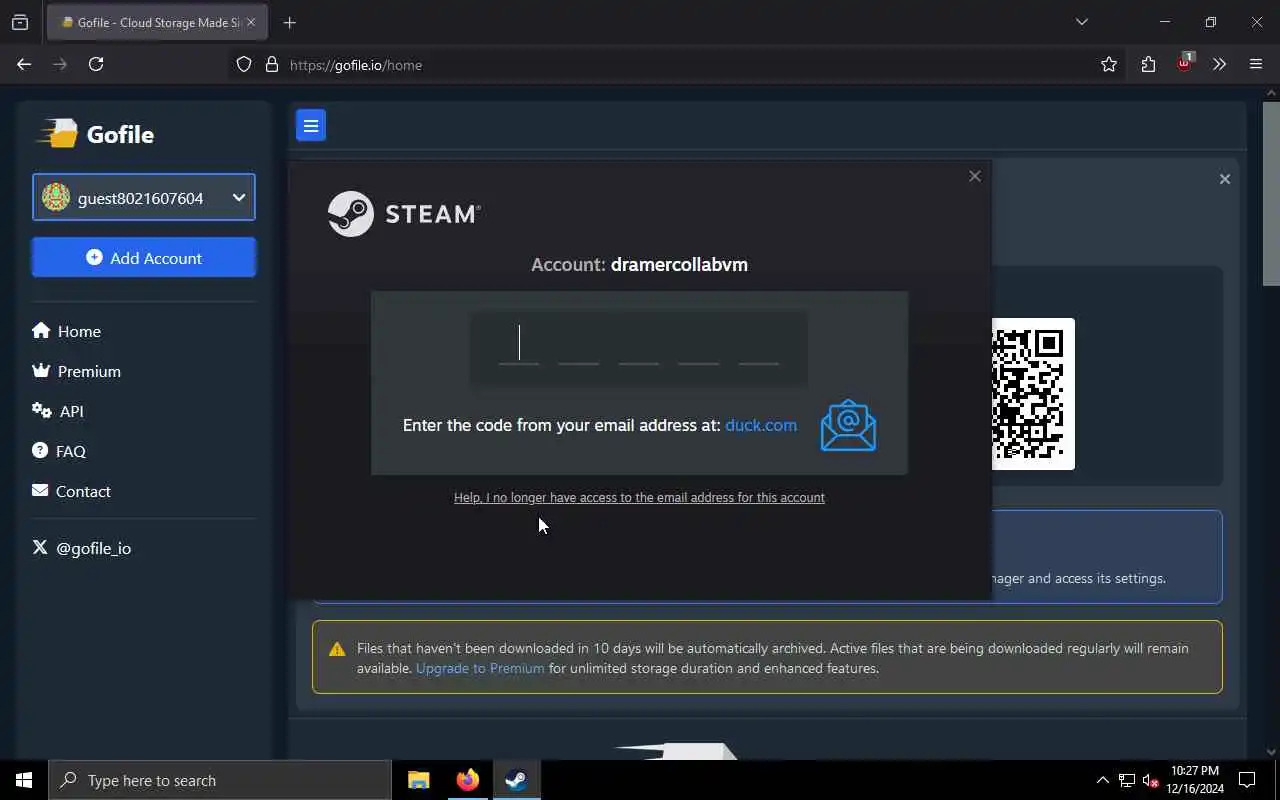
Task: Close the Steam sign-in dialog
Action: coord(975,176)
